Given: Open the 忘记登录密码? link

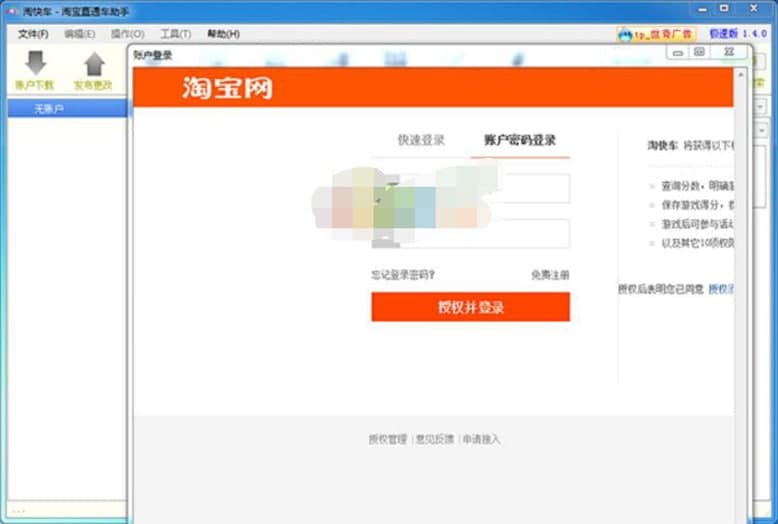Looking at the screenshot, I should pyautogui.click(x=403, y=274).
